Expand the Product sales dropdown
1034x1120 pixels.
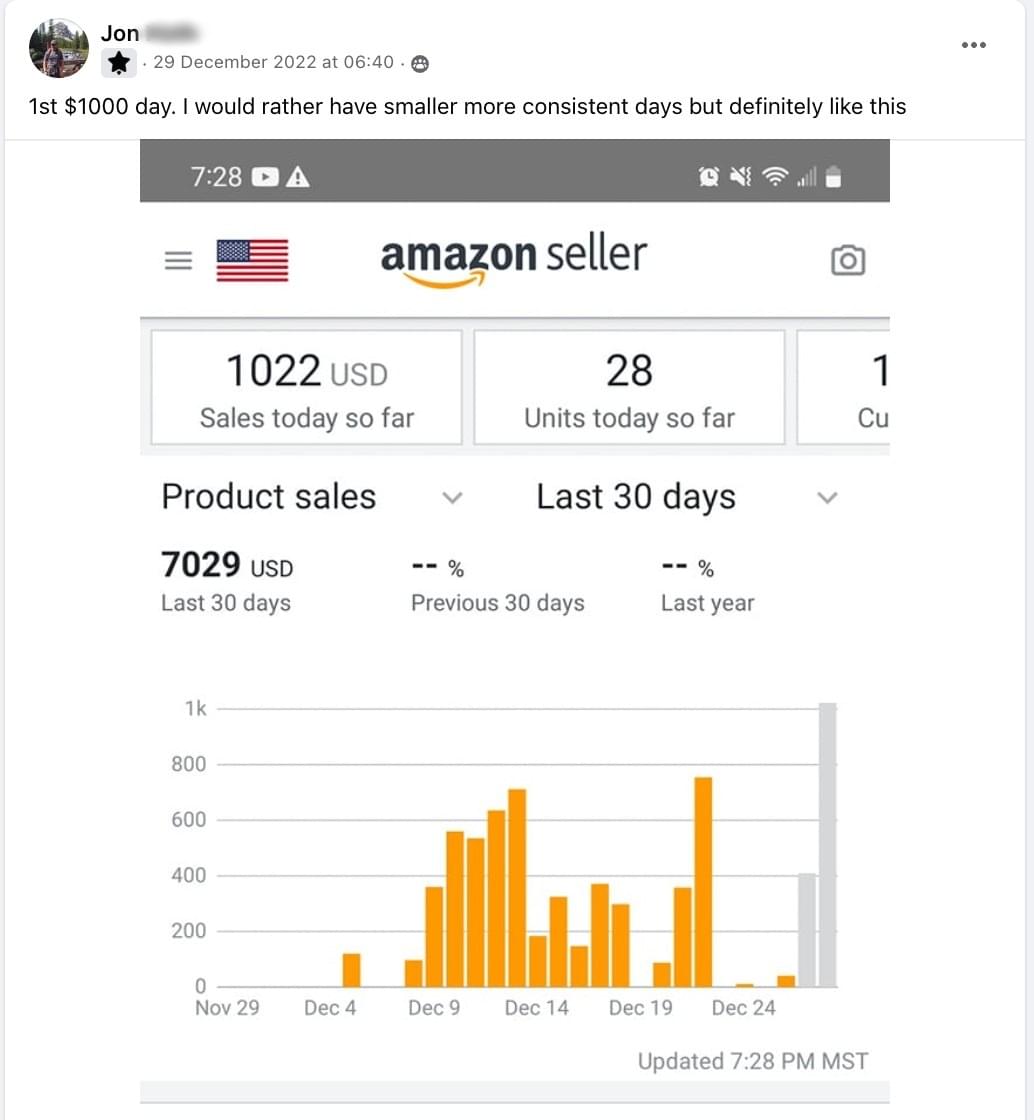pos(453,497)
